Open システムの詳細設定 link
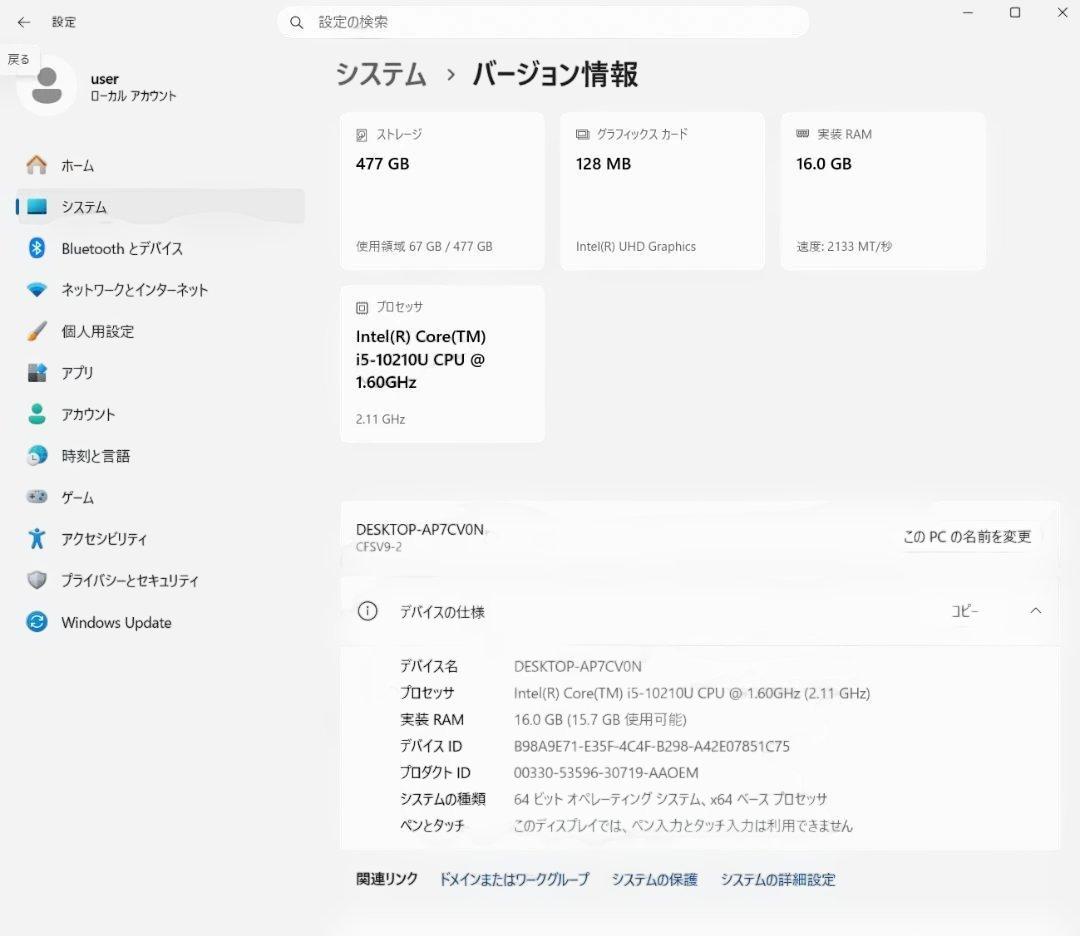Viewport: 1080px width, 936px height. (779, 880)
